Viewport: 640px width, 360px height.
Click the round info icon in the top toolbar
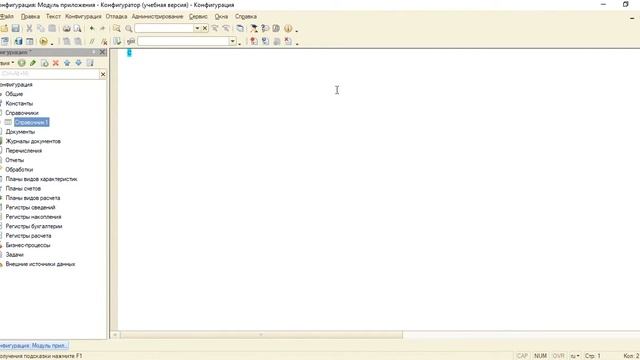(x=288, y=28)
